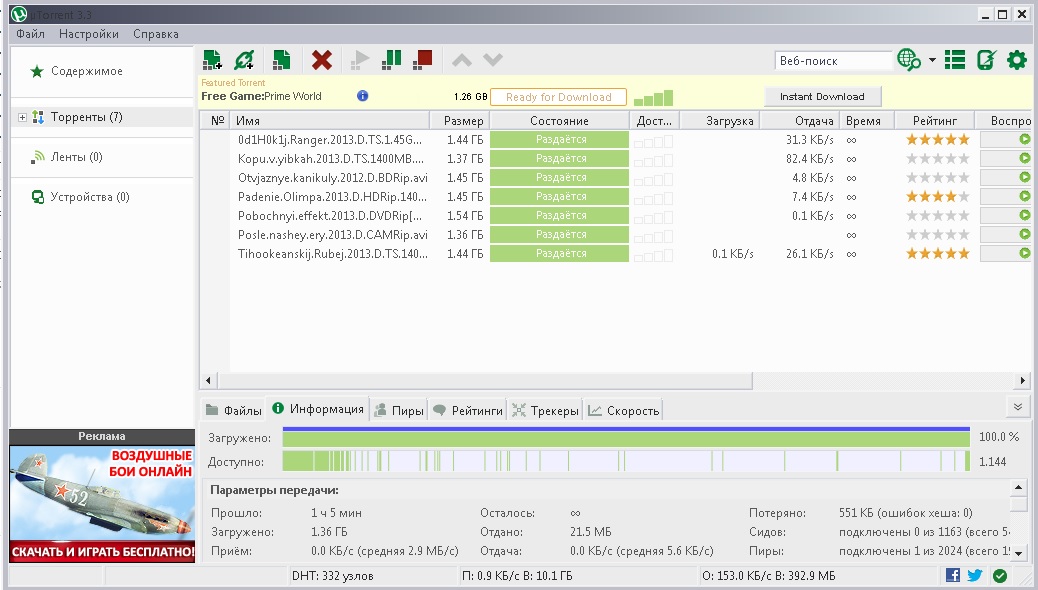Image resolution: width=1038 pixels, height=590 pixels.
Task: Click the Create New Torrent icon
Action: click(x=282, y=60)
